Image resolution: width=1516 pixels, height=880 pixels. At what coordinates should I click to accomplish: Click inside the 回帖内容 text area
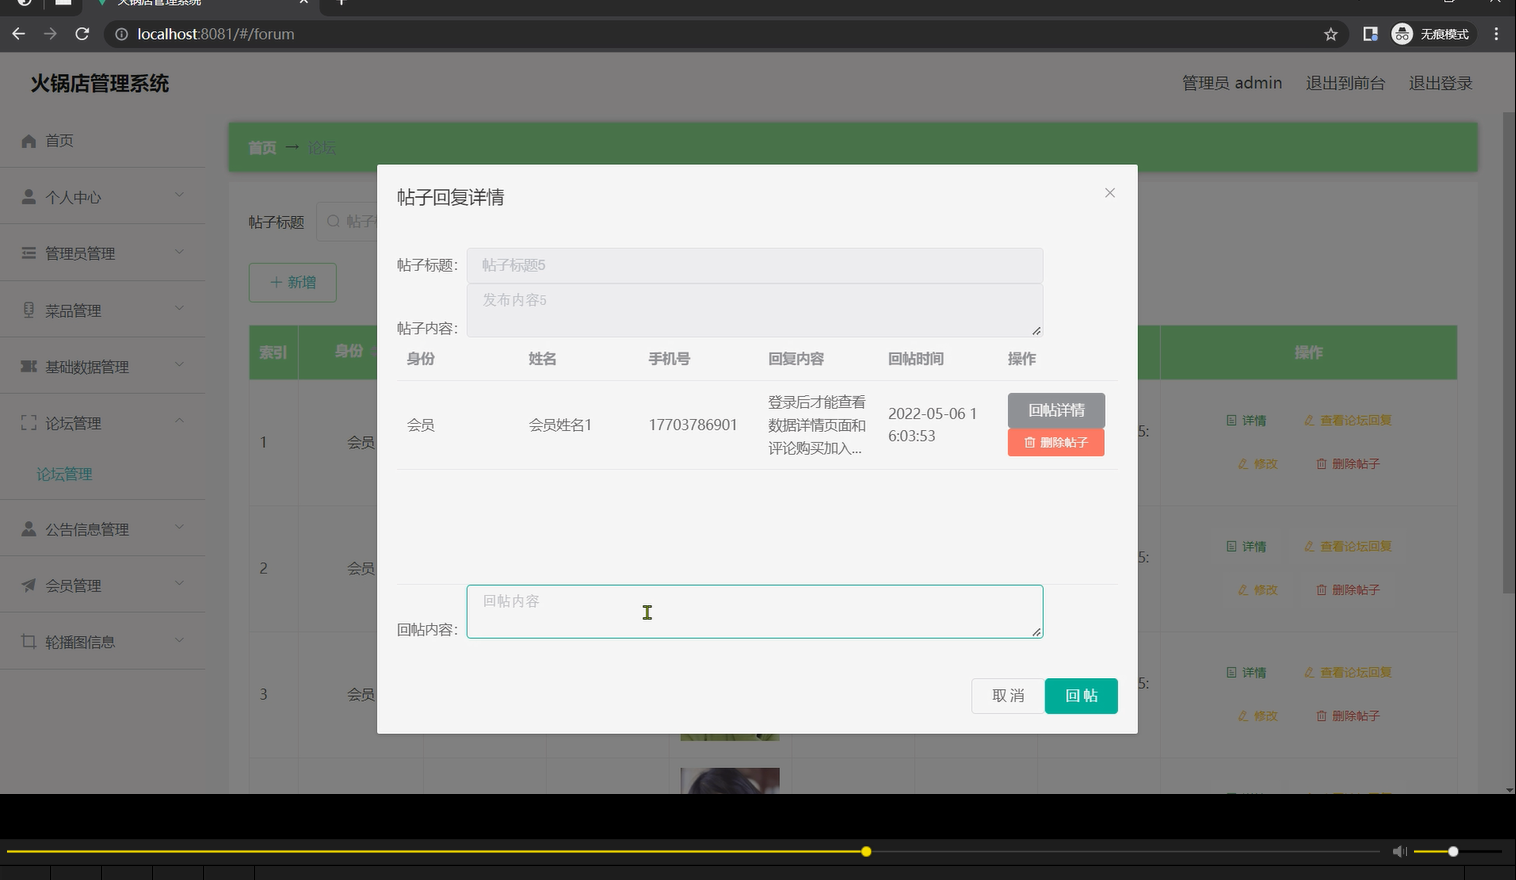coord(754,611)
